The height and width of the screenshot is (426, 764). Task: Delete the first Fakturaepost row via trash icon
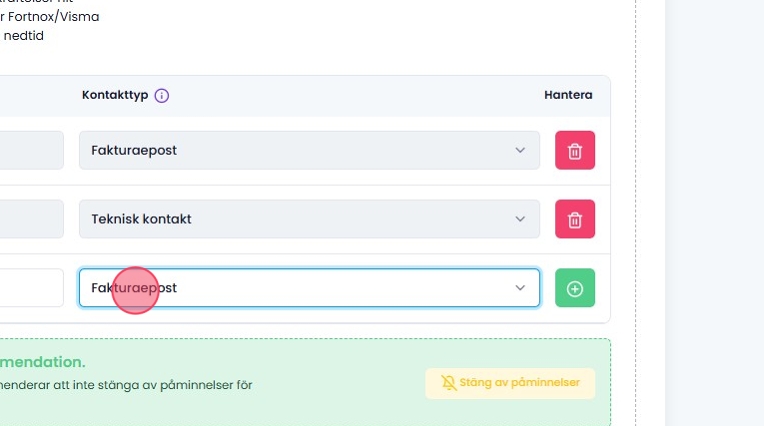pyautogui.click(x=575, y=151)
